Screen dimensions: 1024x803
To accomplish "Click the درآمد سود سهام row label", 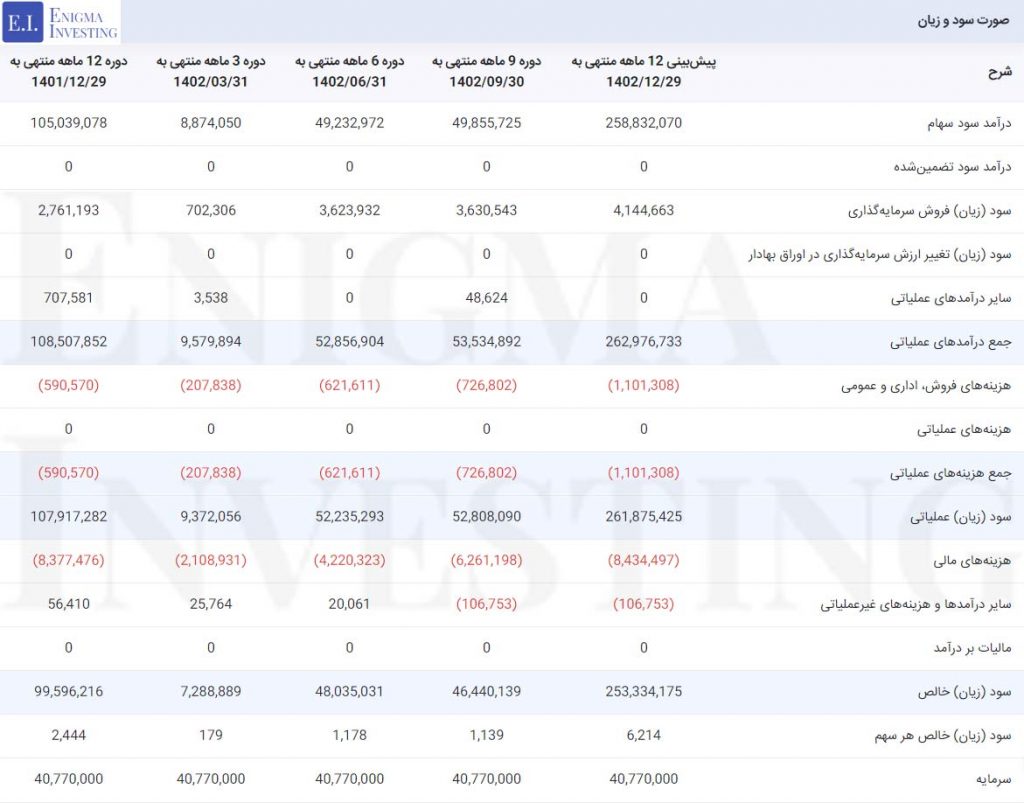I will [969, 123].
